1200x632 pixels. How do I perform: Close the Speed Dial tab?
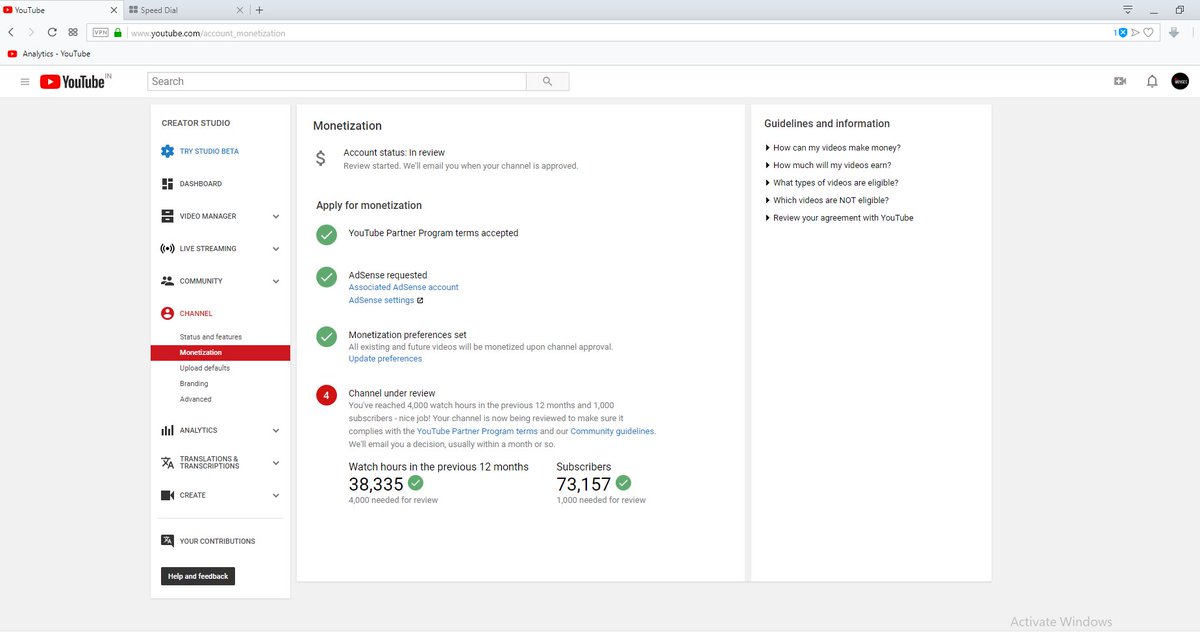(238, 10)
